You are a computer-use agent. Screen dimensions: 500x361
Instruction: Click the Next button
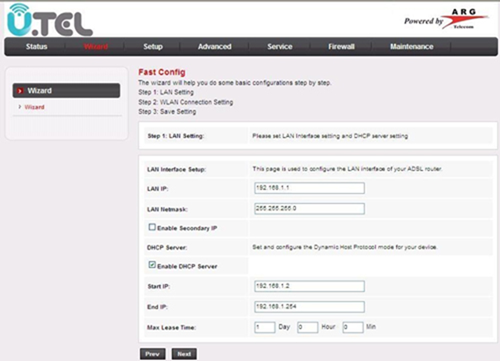[184, 354]
